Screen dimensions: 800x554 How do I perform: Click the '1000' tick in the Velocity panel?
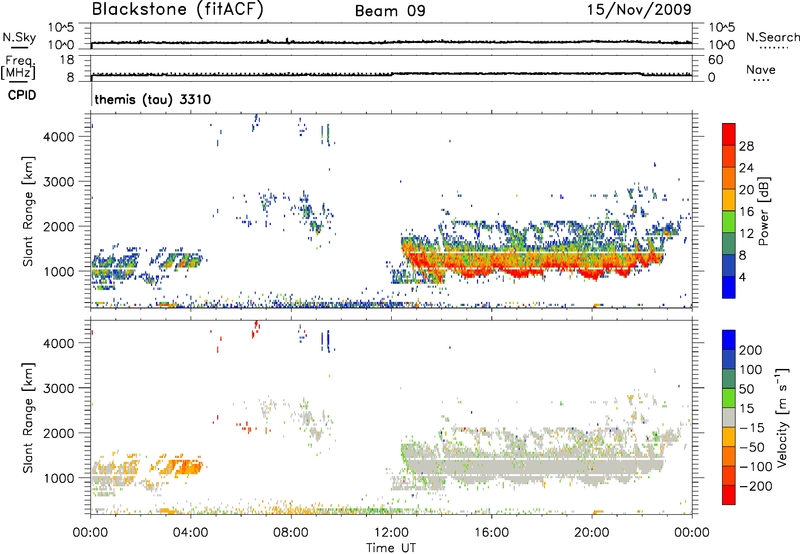click(x=58, y=478)
